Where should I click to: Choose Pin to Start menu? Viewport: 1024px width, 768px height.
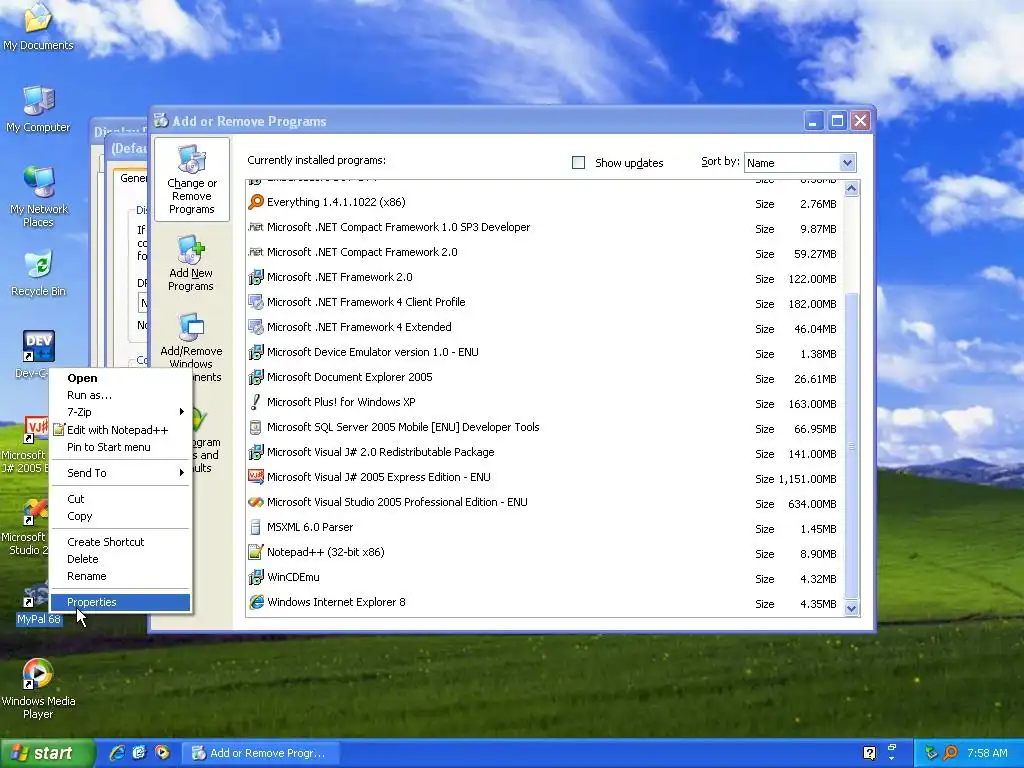121,447
